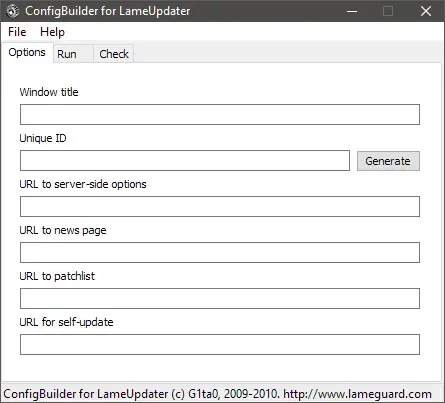Viewport: 445px width, 403px height.
Task: Minimize the ConfigBuilder window
Action: [352, 11]
